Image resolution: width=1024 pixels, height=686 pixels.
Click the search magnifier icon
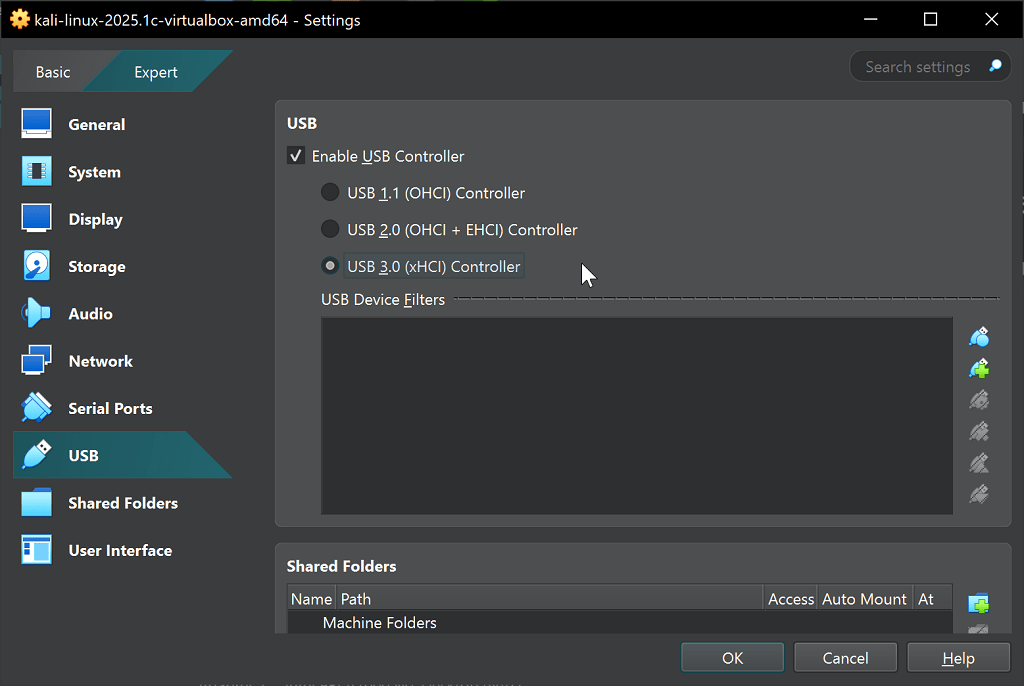click(x=995, y=66)
